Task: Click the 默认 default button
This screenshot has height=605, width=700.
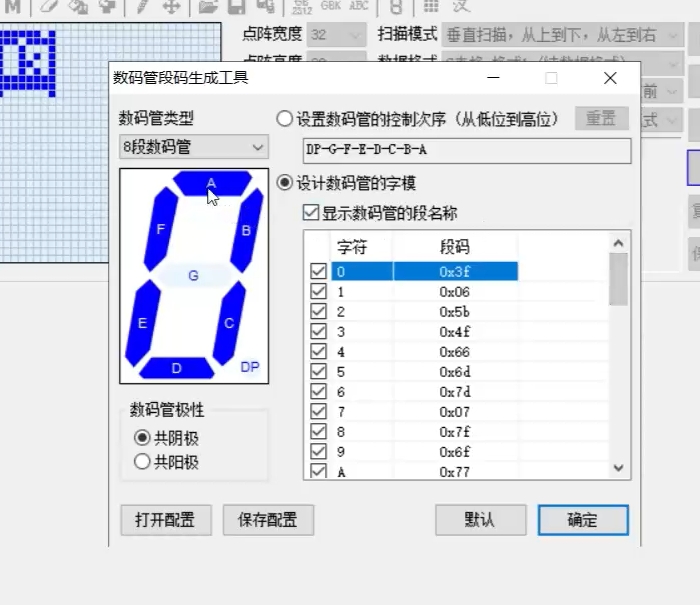Action: (x=481, y=520)
